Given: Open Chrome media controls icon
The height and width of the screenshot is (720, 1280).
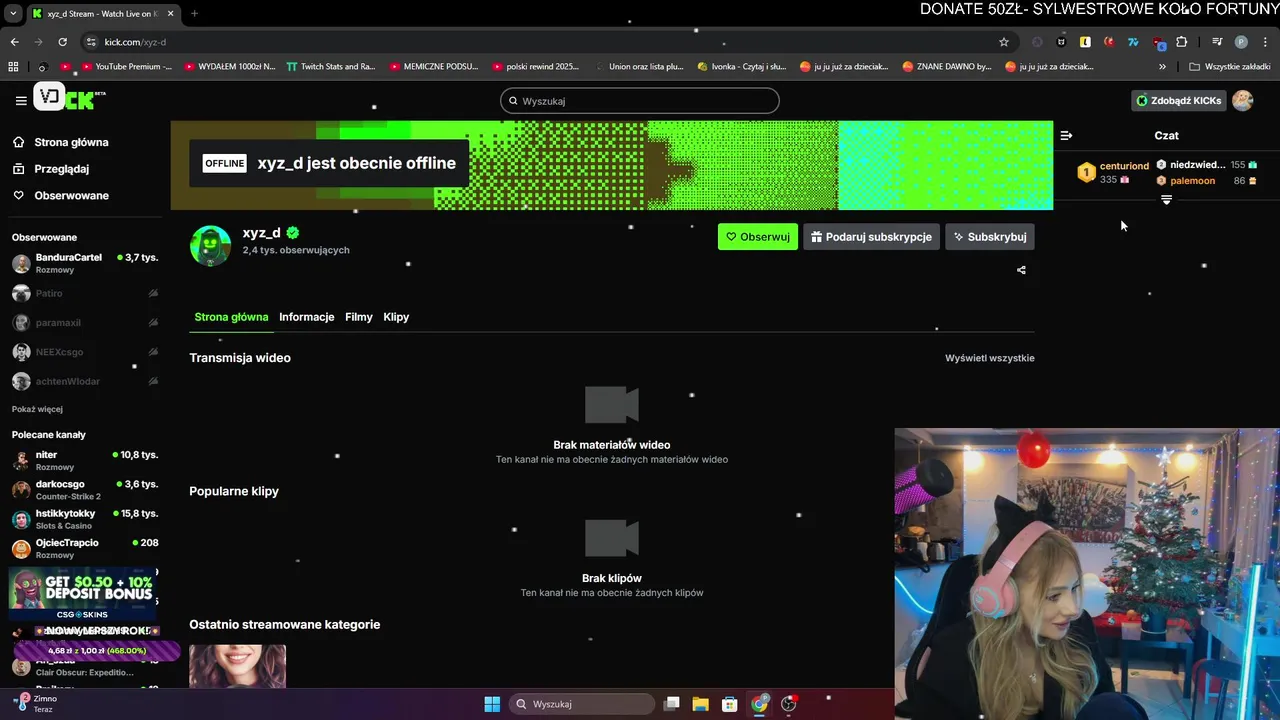Looking at the screenshot, I should [x=1217, y=42].
